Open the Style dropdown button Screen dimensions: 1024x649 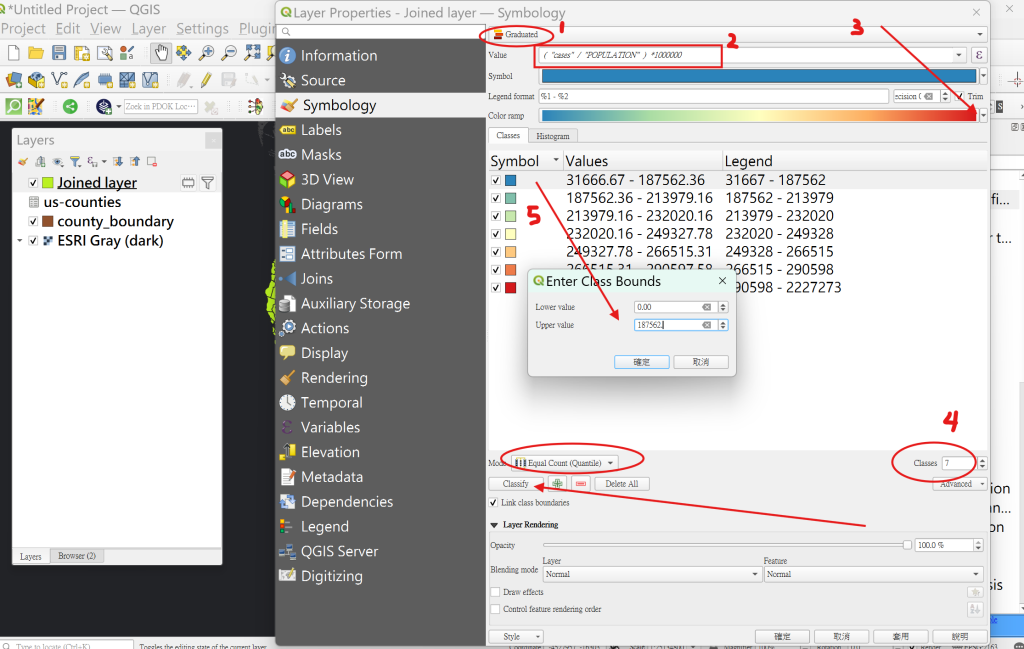pyautogui.click(x=516, y=637)
